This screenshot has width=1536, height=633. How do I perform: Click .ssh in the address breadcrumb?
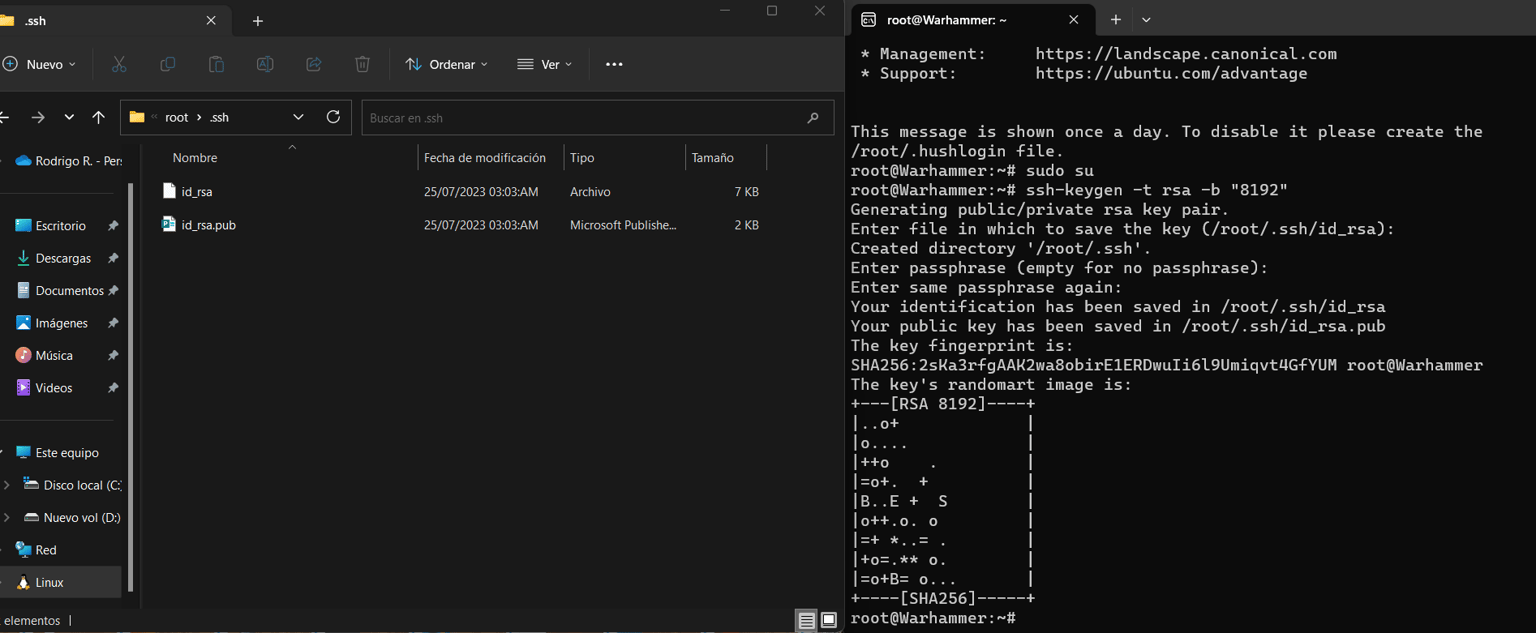pos(219,117)
